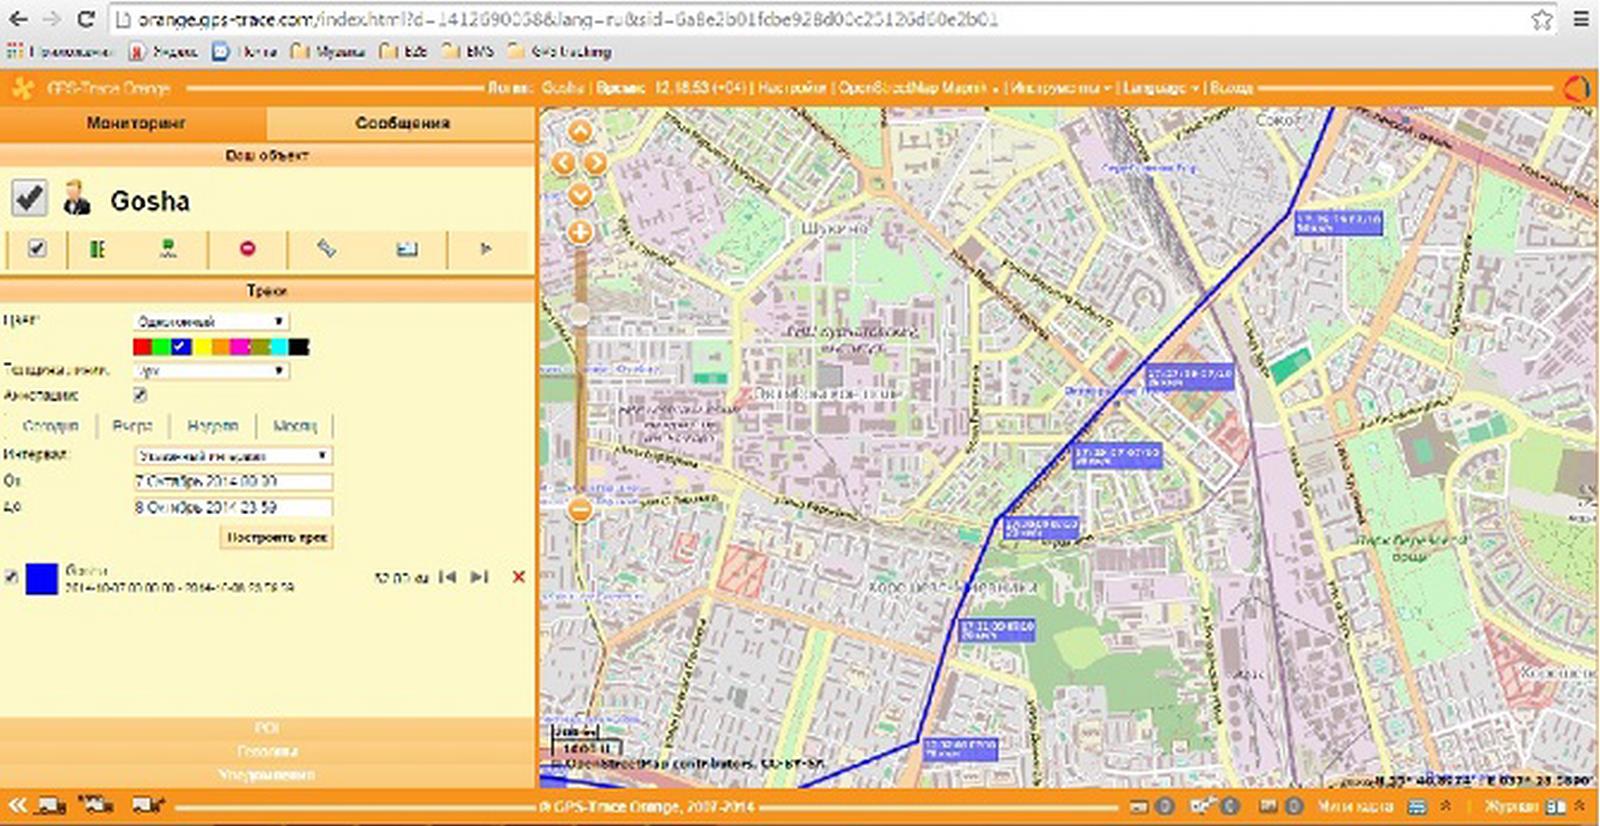Skip to next track point
The width and height of the screenshot is (1600, 826).
[479, 577]
